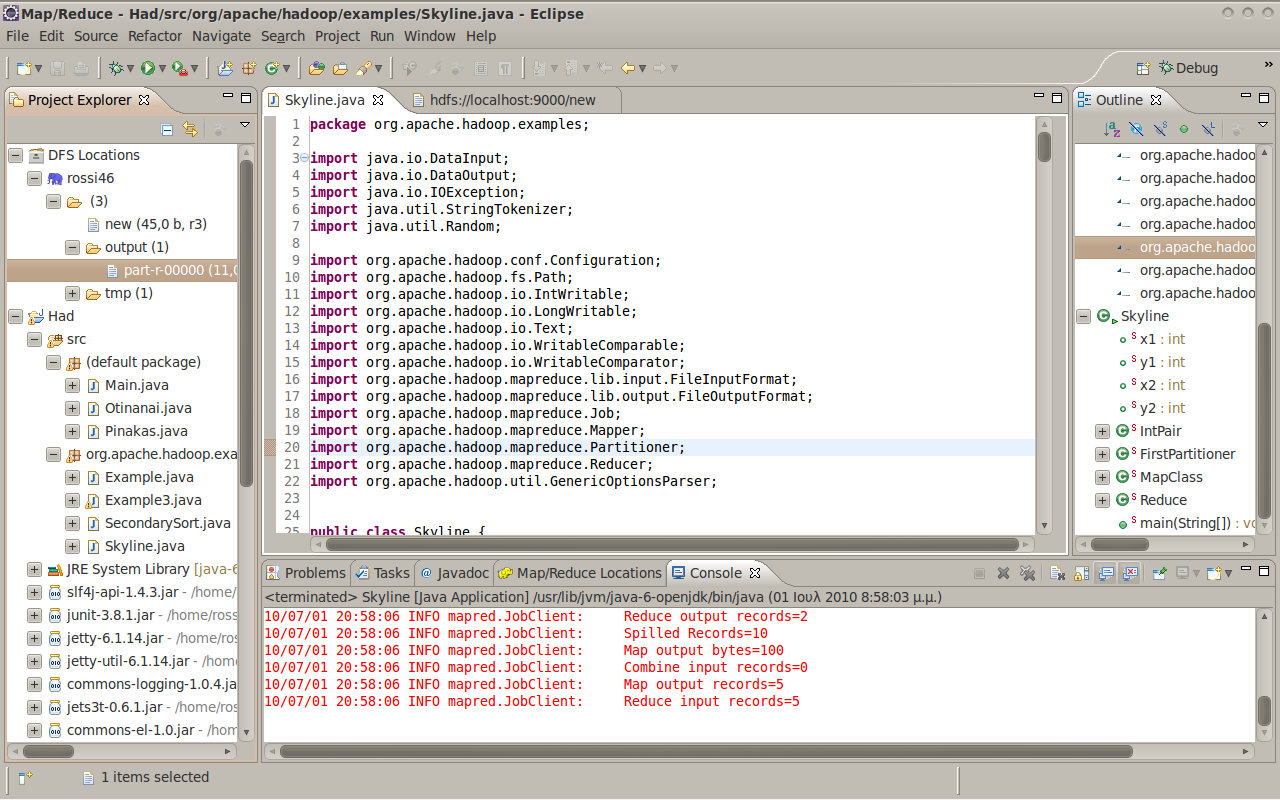Viewport: 1280px width, 800px height.
Task: Go back with the yellow arrow
Action: (628, 68)
